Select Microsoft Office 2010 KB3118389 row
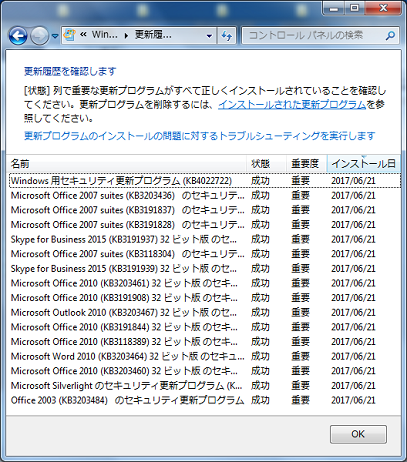Screen dimensions: 407x462 click(x=205, y=342)
